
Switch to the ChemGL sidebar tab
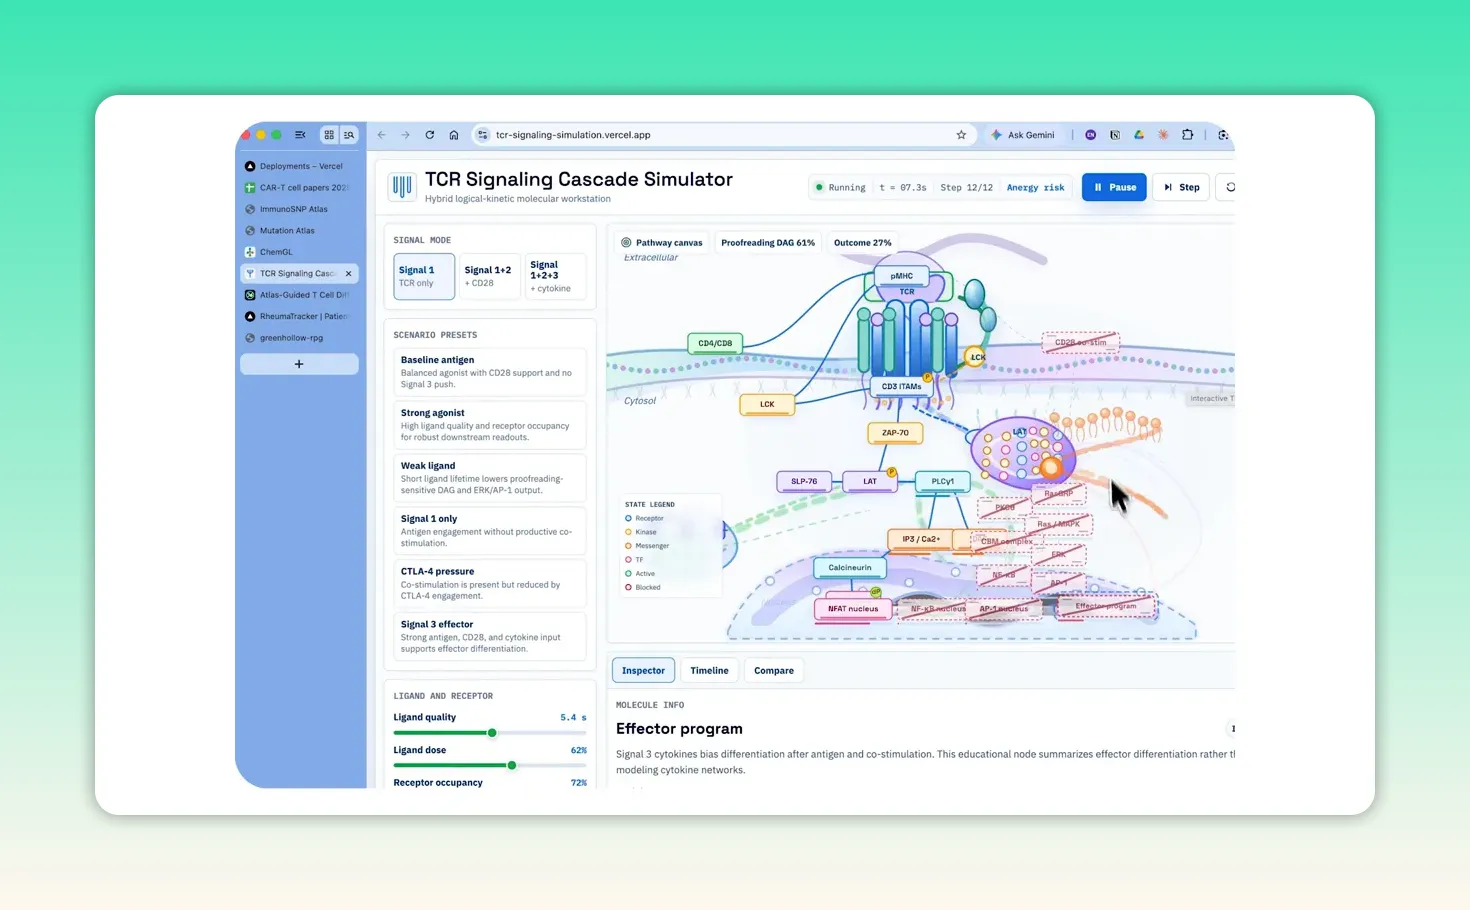coord(299,252)
